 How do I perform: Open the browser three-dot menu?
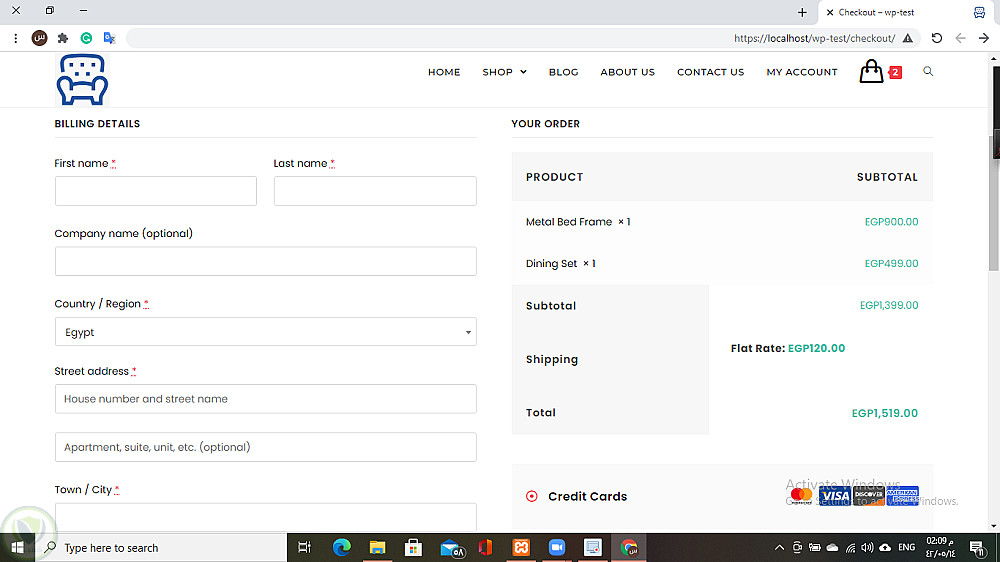(x=16, y=38)
